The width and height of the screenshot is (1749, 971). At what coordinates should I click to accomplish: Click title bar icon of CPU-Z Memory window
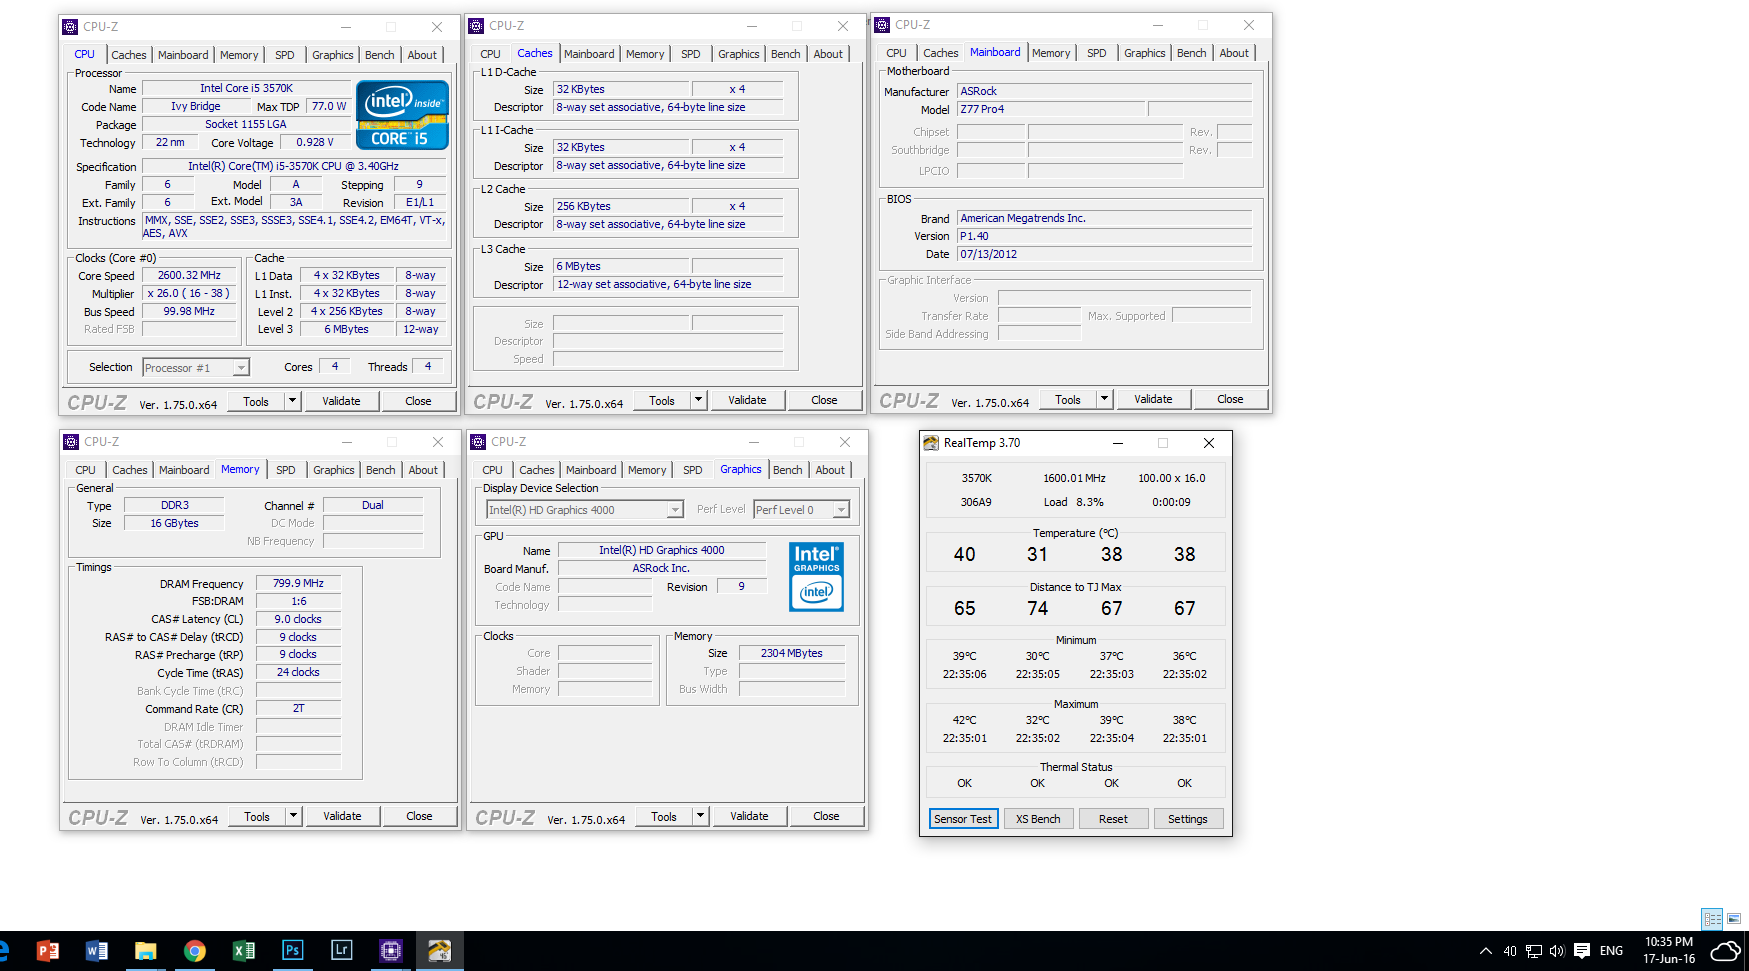[x=71, y=442]
